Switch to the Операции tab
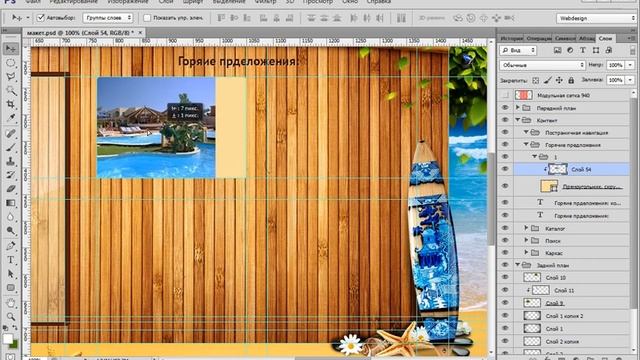Viewport: 640px width, 360px height. 538,38
